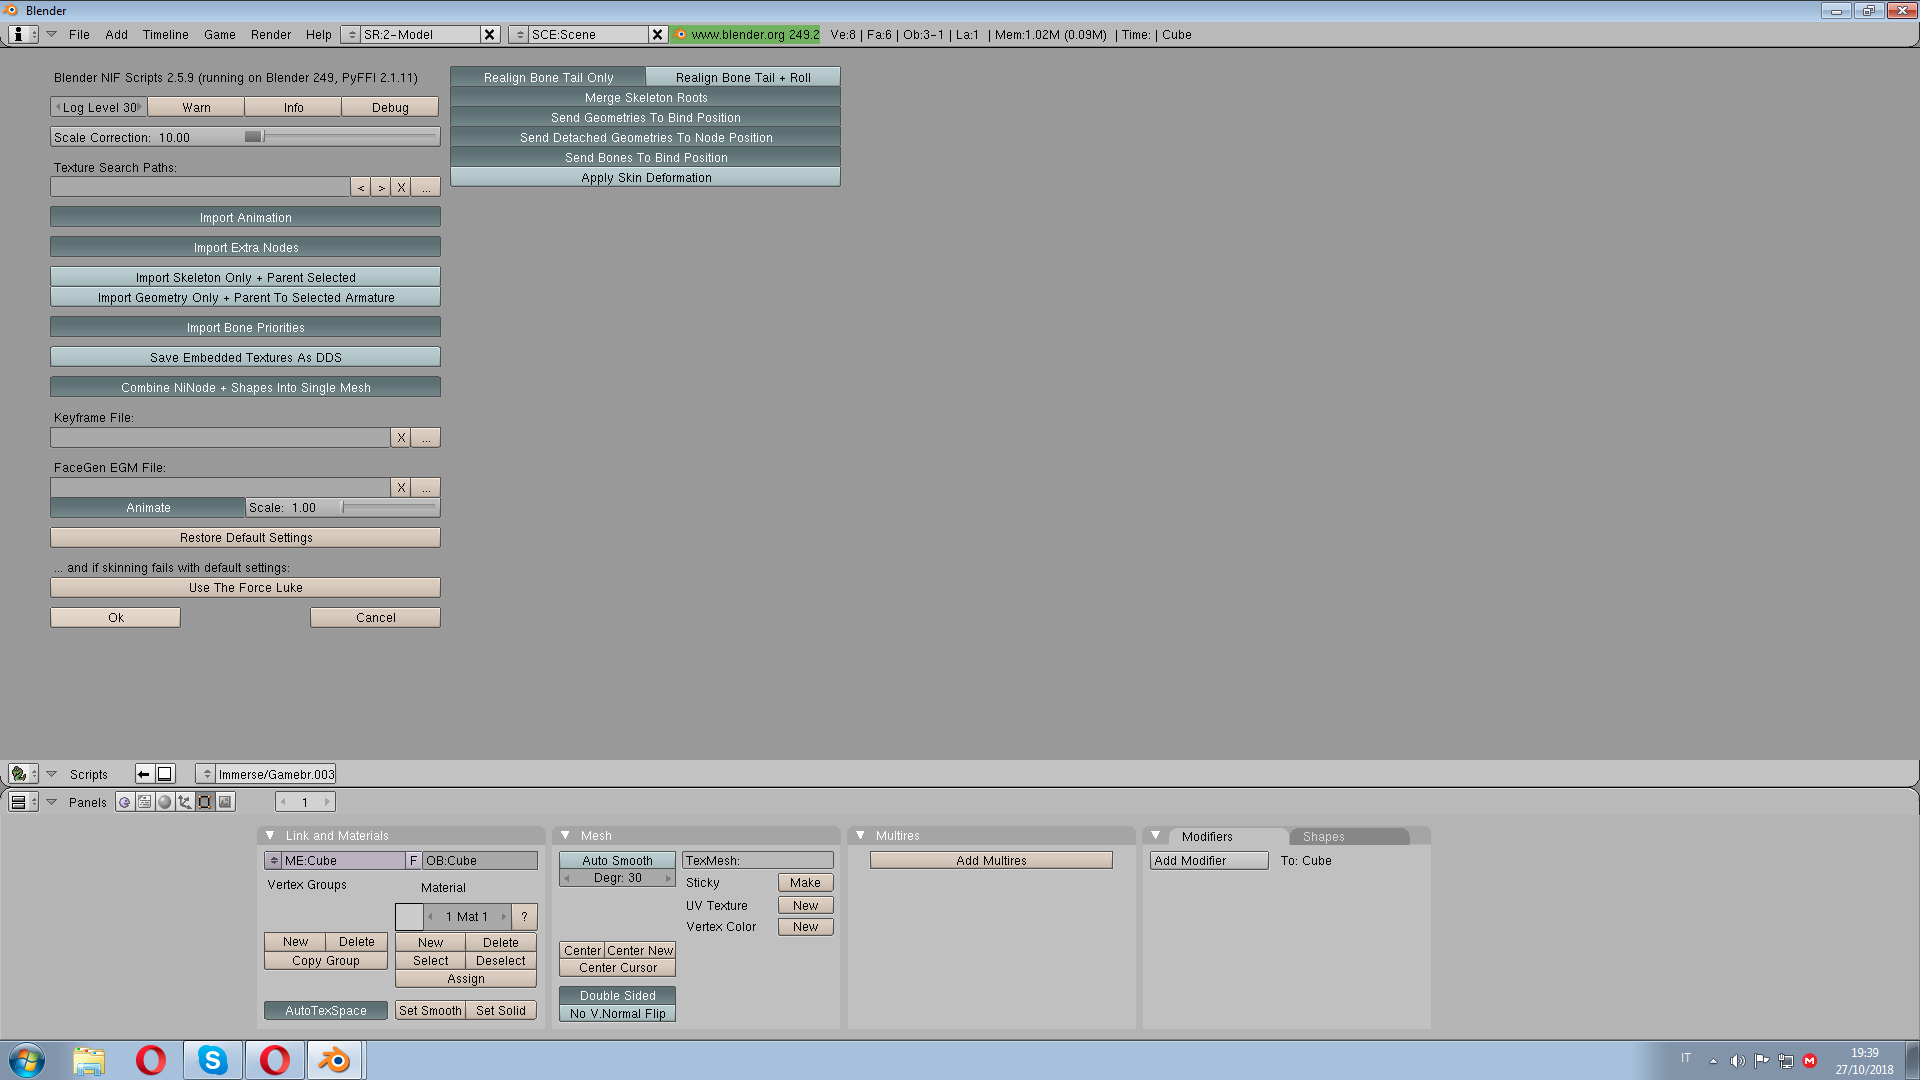Click the blender.org 249.2 logo button
Screen dimensions: 1920x1080
click(746, 34)
